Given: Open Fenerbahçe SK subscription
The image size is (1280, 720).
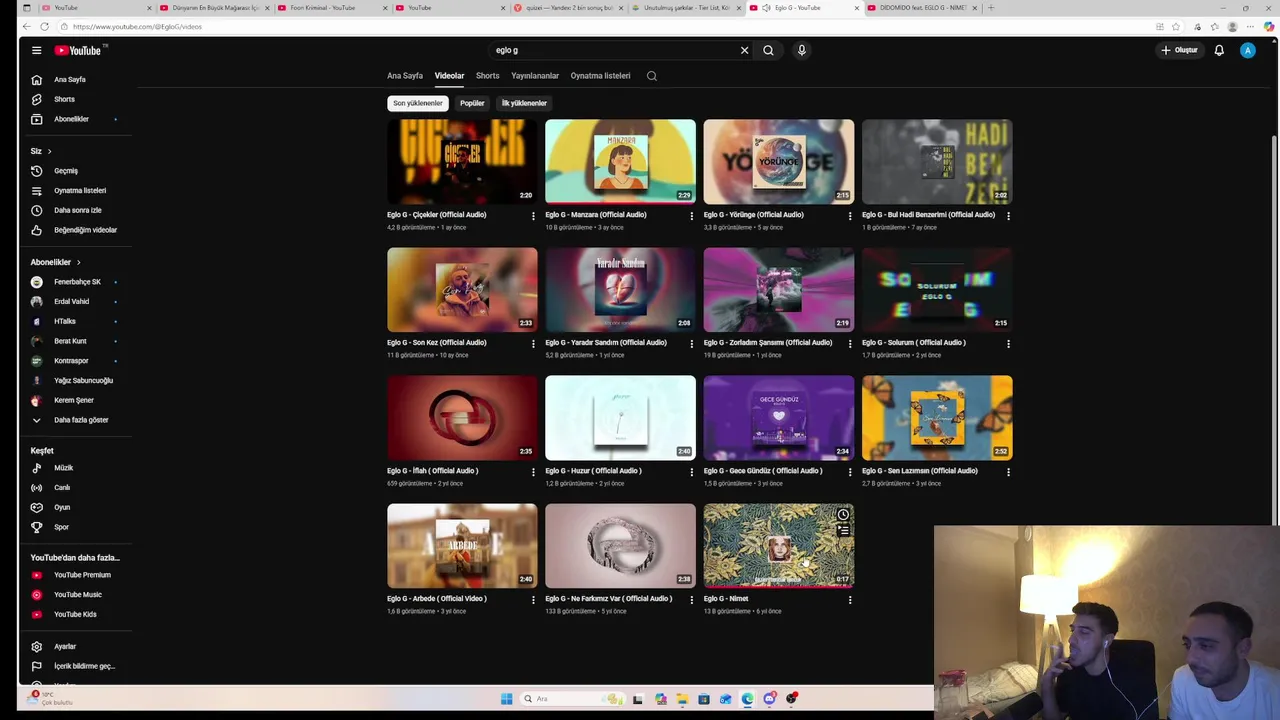Looking at the screenshot, I should click(75, 282).
